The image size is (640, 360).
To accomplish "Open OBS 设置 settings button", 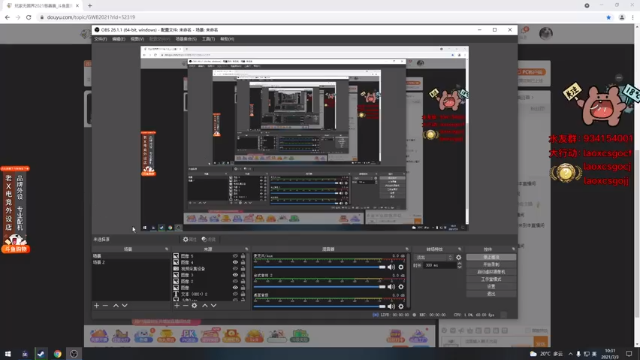I will (x=491, y=287).
